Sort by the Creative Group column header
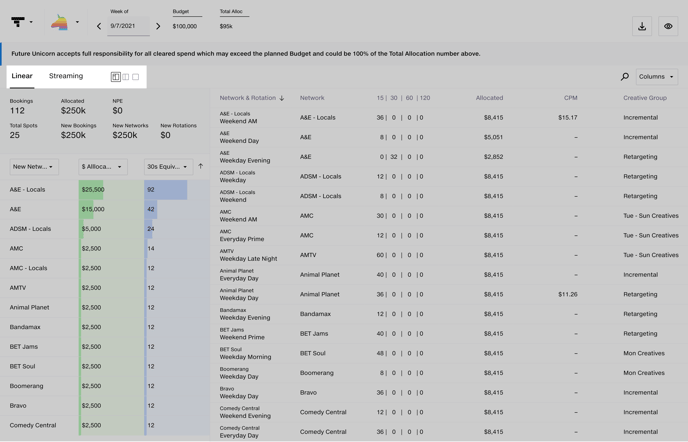Viewport: 688px width, 442px height. (x=645, y=98)
